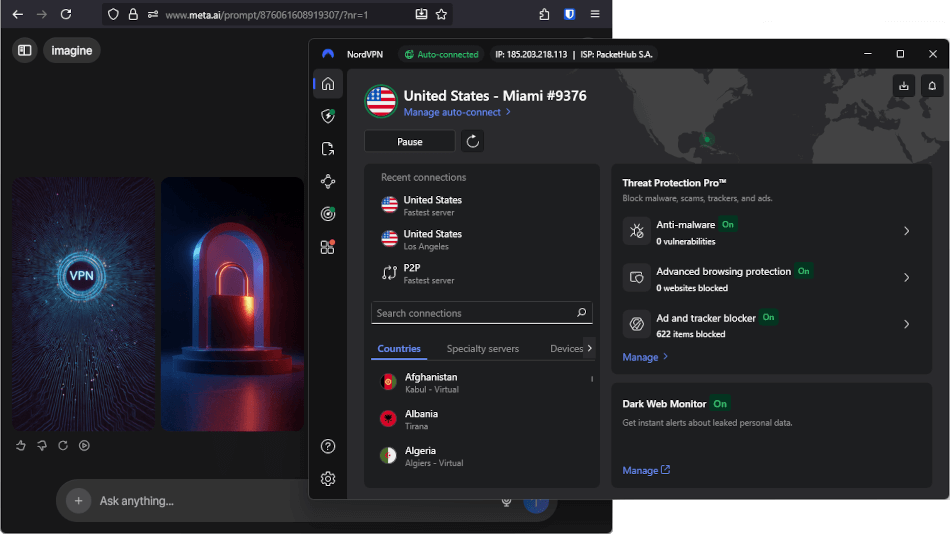Viewport: 950px width, 534px height.
Task: Connect to P2P Fastest server
Action: pos(482,273)
